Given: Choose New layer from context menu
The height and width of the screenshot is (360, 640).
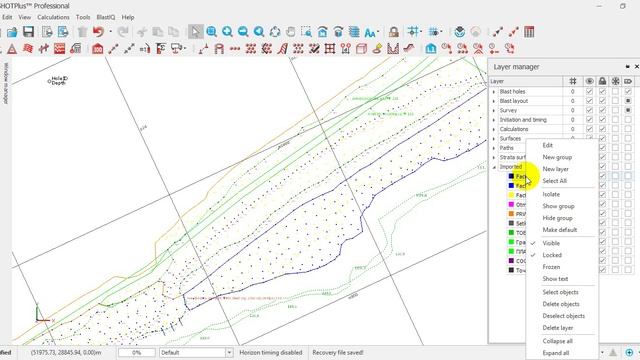Looking at the screenshot, I should click(556, 169).
